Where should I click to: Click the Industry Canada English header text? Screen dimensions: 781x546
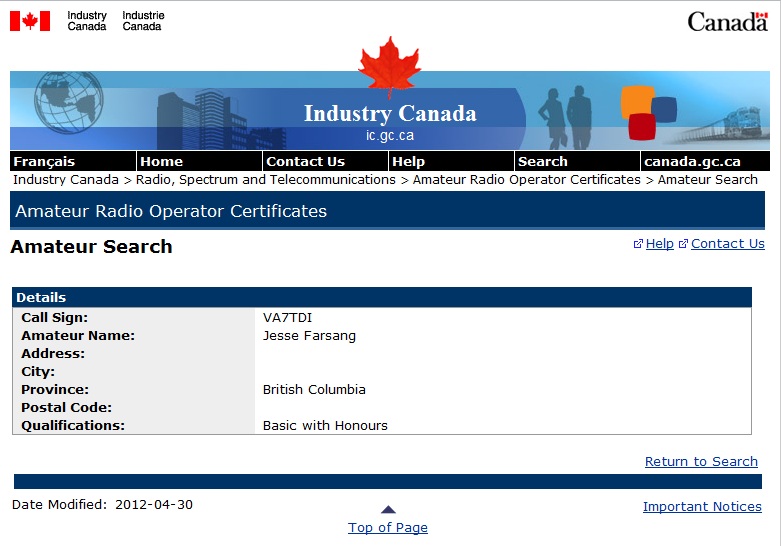click(x=87, y=21)
